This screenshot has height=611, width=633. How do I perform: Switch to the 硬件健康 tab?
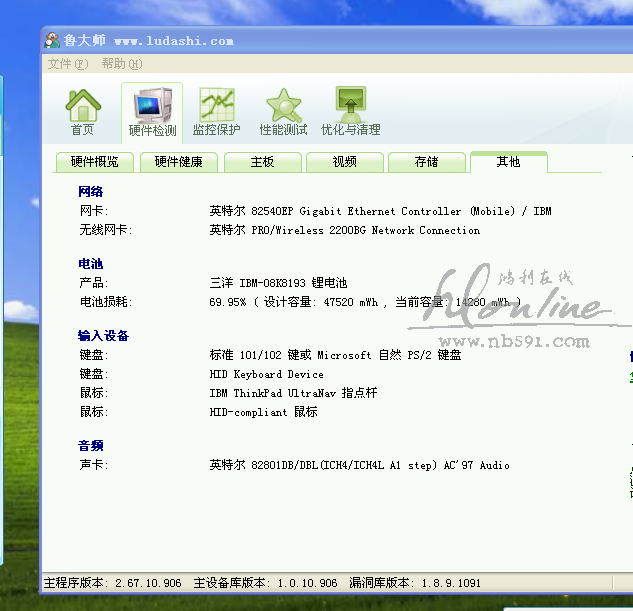[178, 162]
